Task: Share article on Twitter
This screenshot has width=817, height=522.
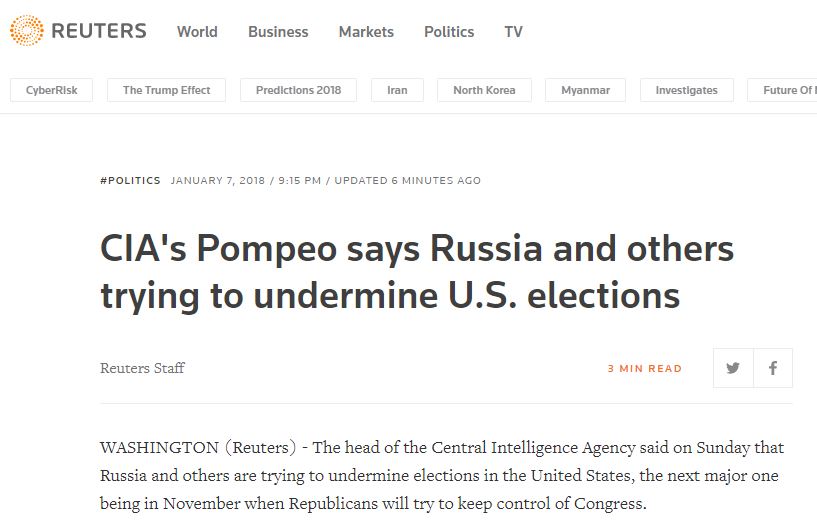Action: click(733, 368)
